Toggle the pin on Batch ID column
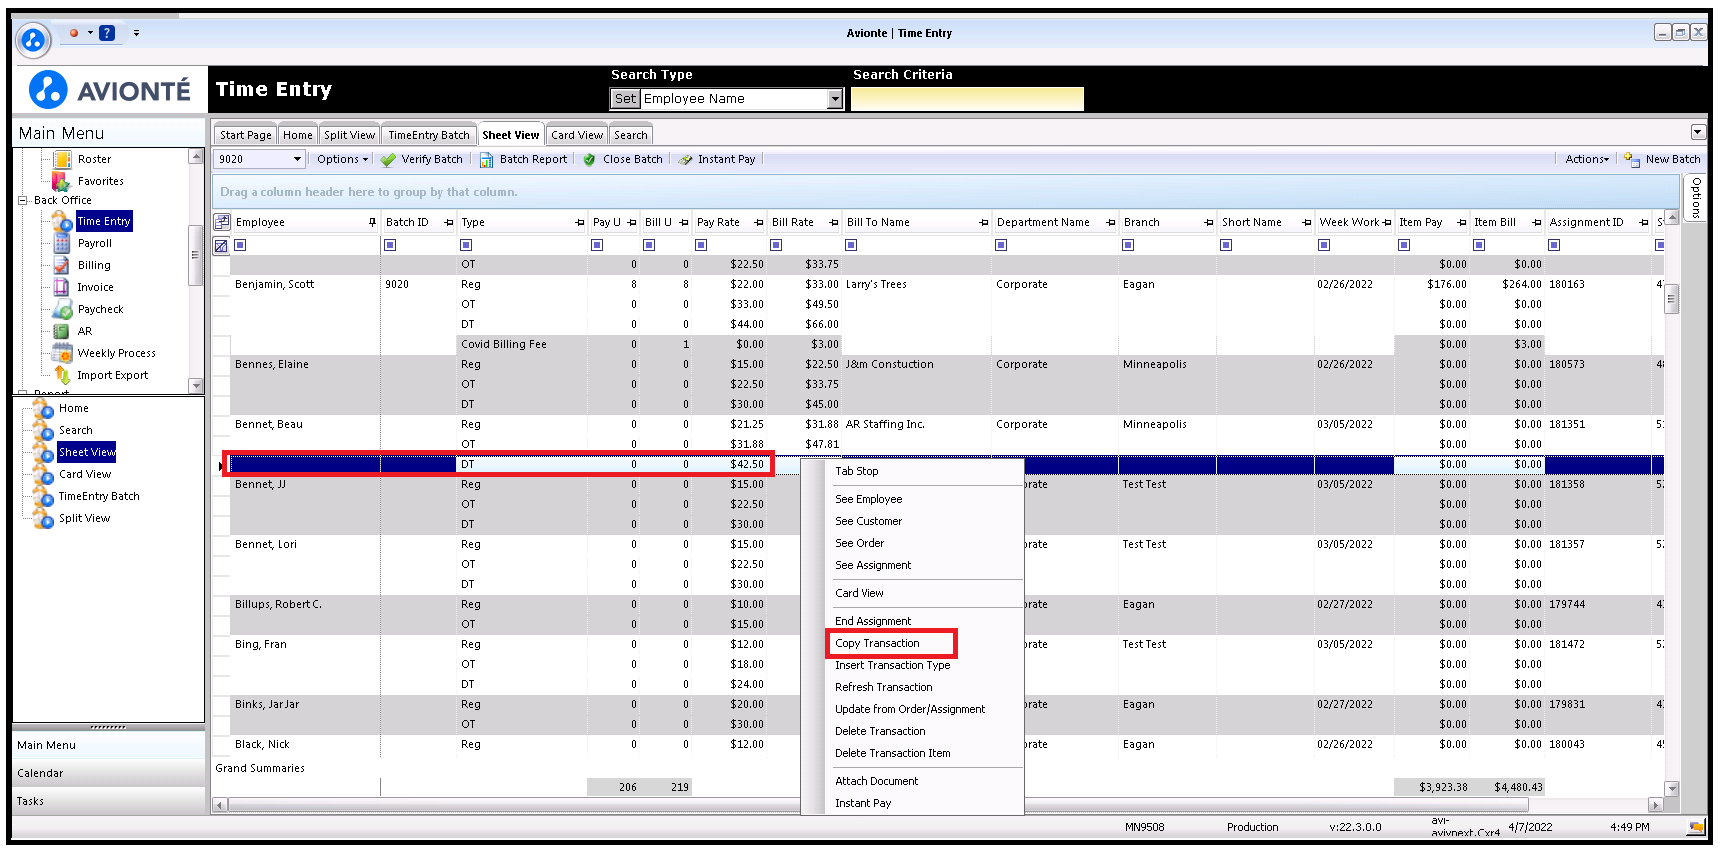The image size is (1721, 855). pos(448,222)
